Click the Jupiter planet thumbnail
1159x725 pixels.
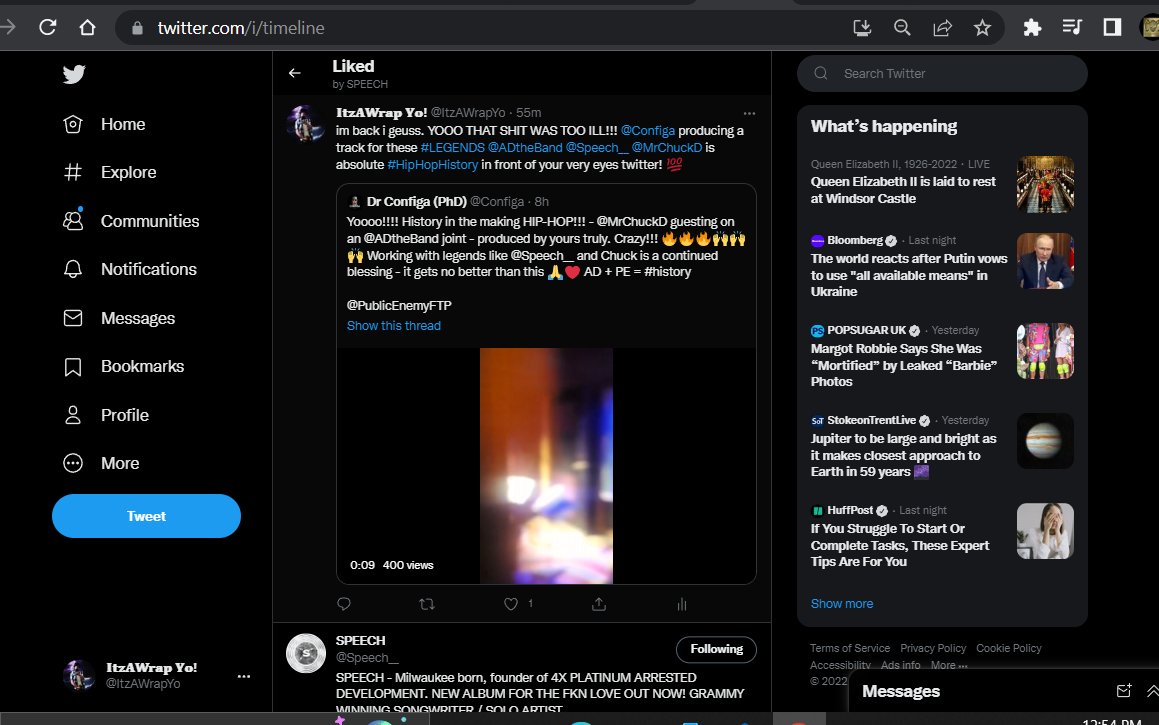click(1045, 441)
